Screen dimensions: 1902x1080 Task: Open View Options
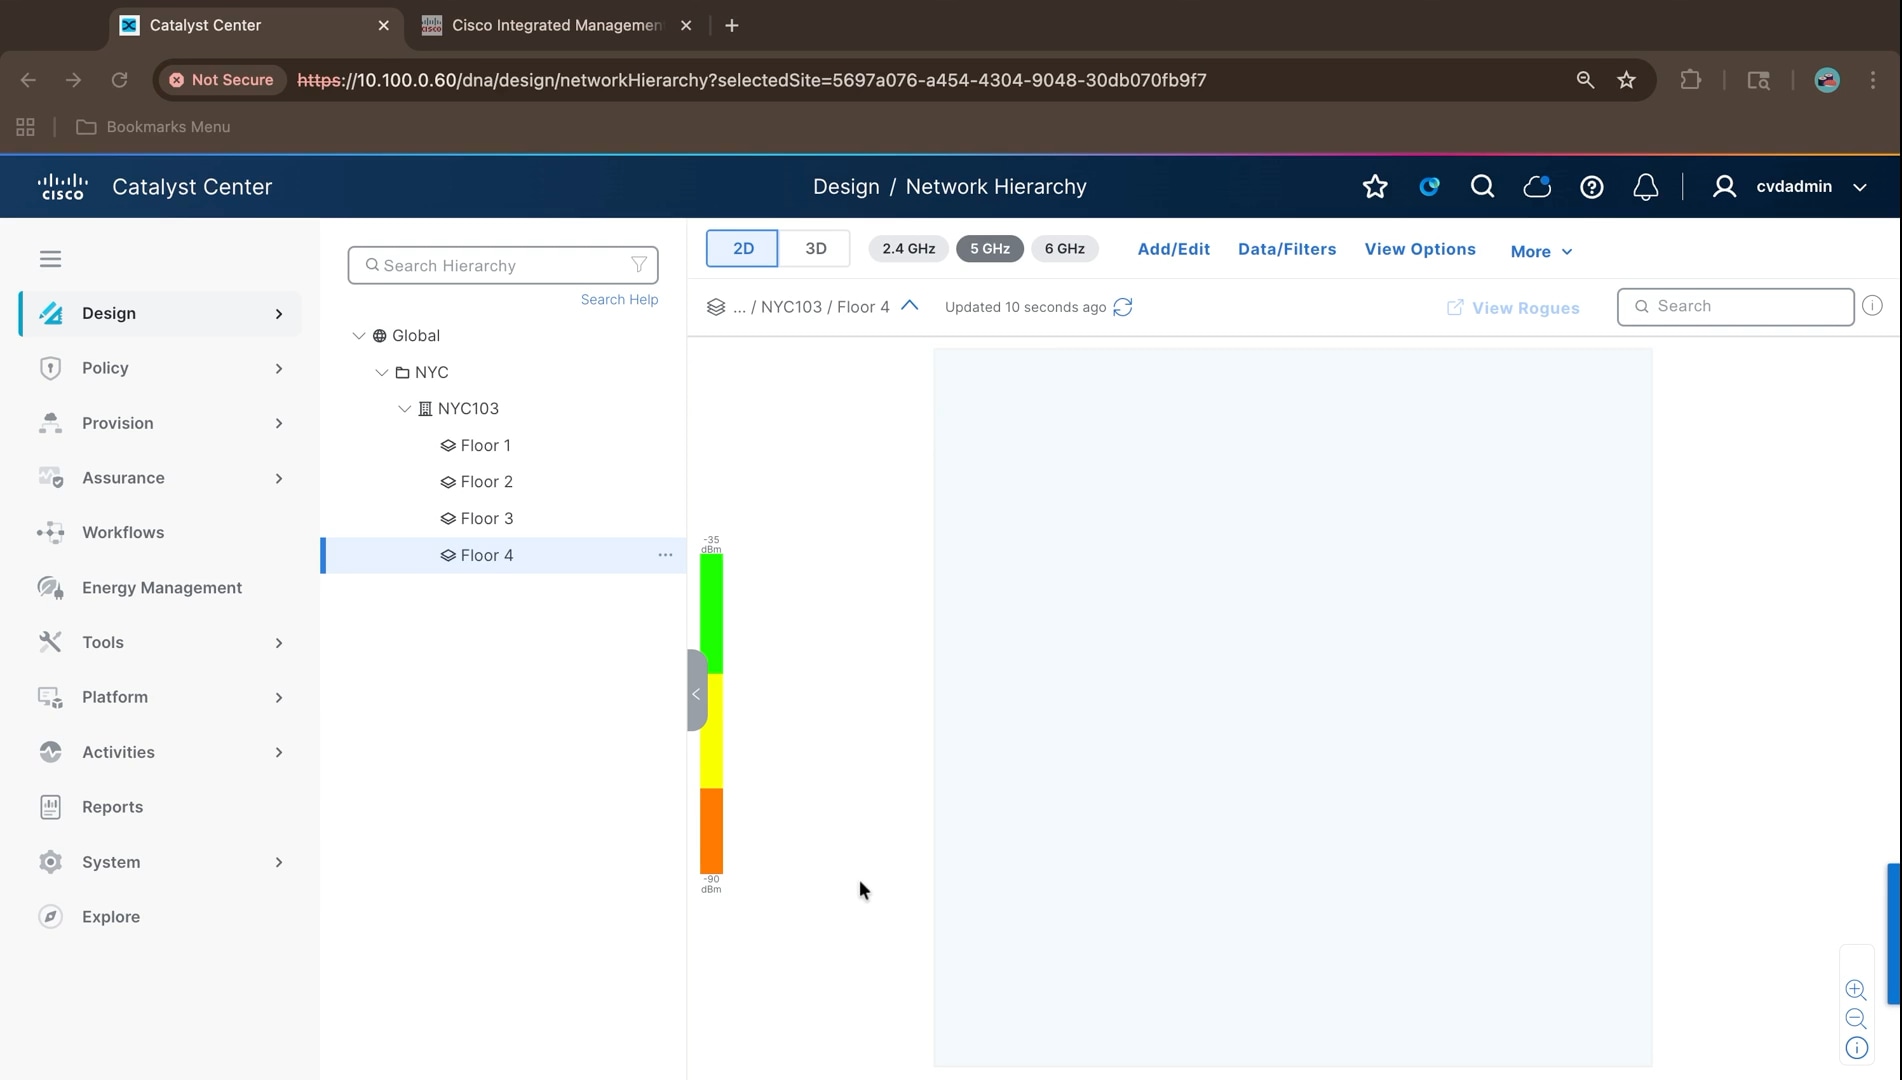point(1419,249)
